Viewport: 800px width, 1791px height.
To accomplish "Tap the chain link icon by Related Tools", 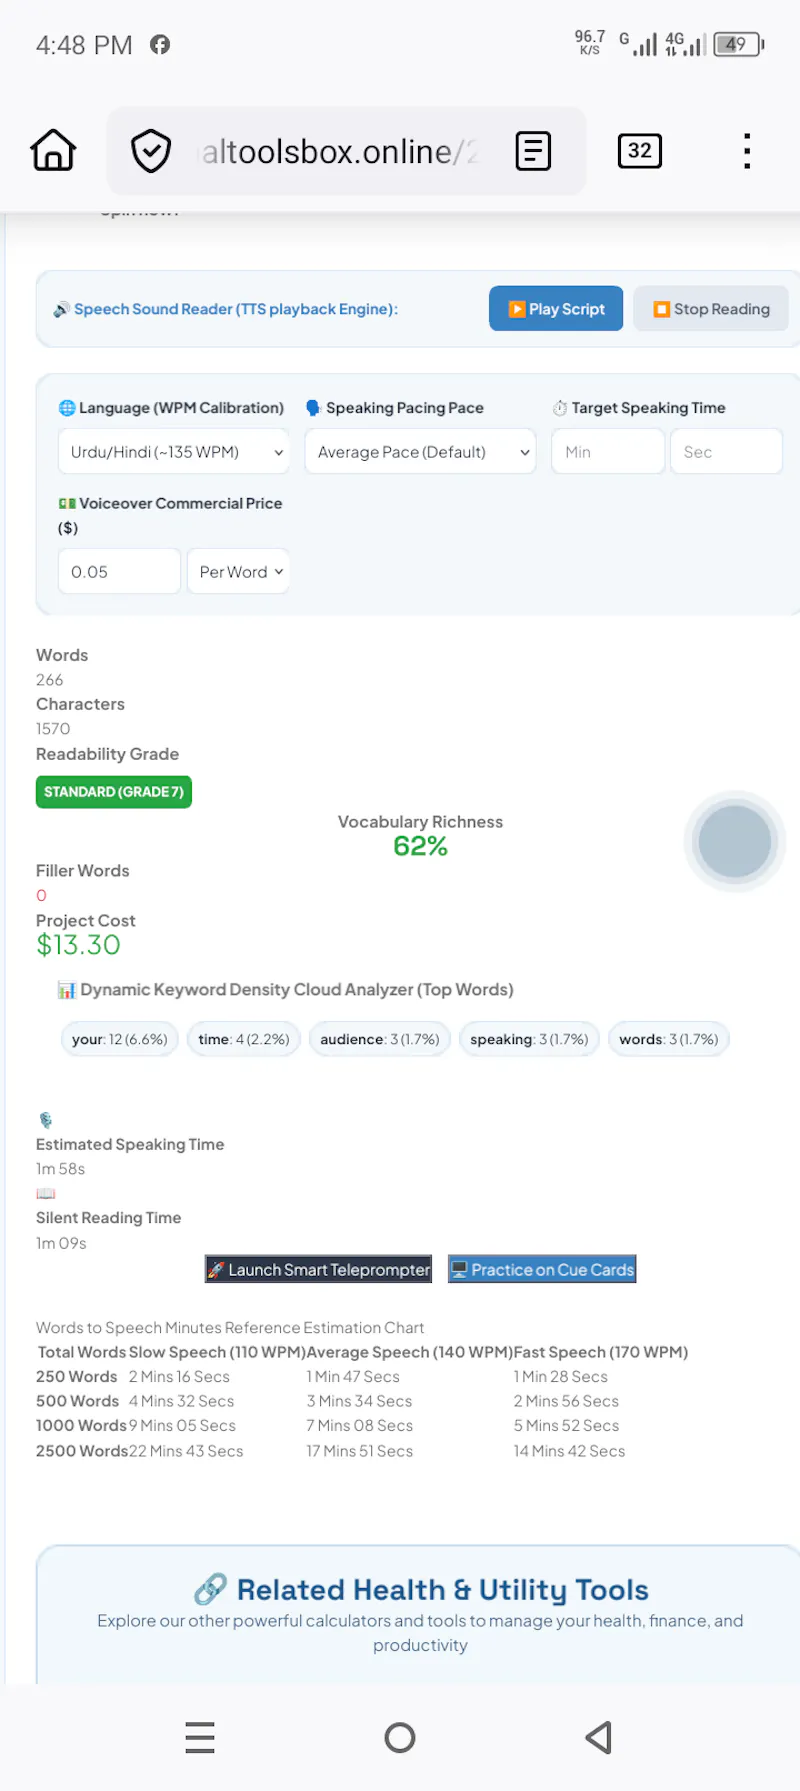I will click(x=211, y=1589).
